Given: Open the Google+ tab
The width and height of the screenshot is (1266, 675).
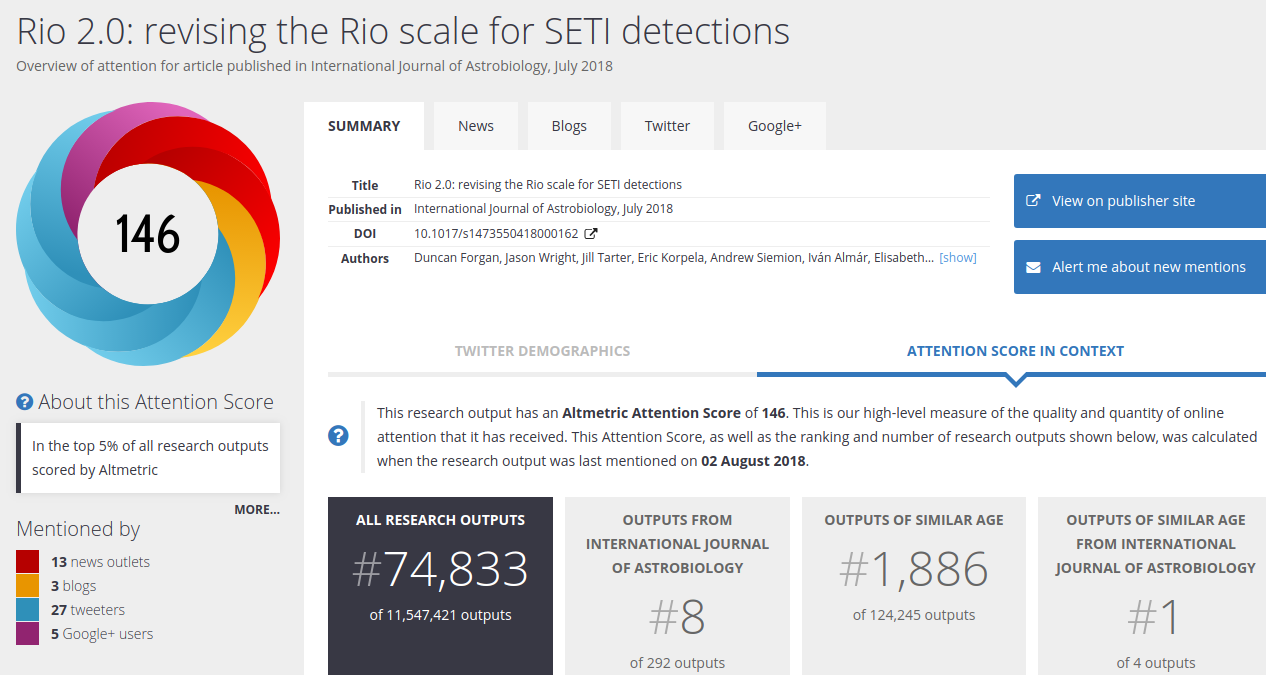Looking at the screenshot, I should click(775, 126).
